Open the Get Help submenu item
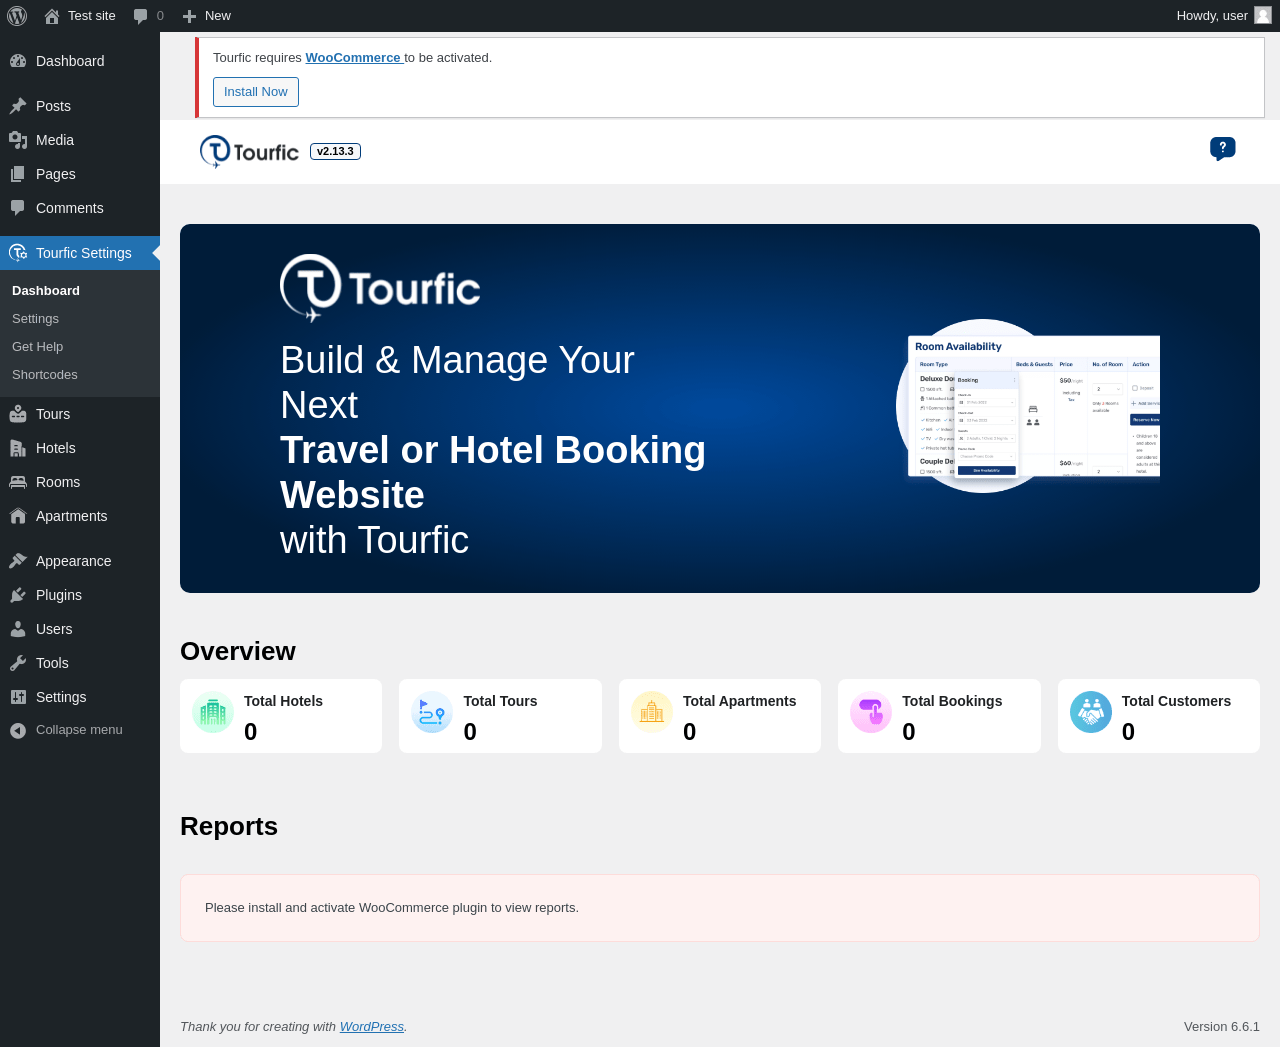1280x1047 pixels. [37, 346]
